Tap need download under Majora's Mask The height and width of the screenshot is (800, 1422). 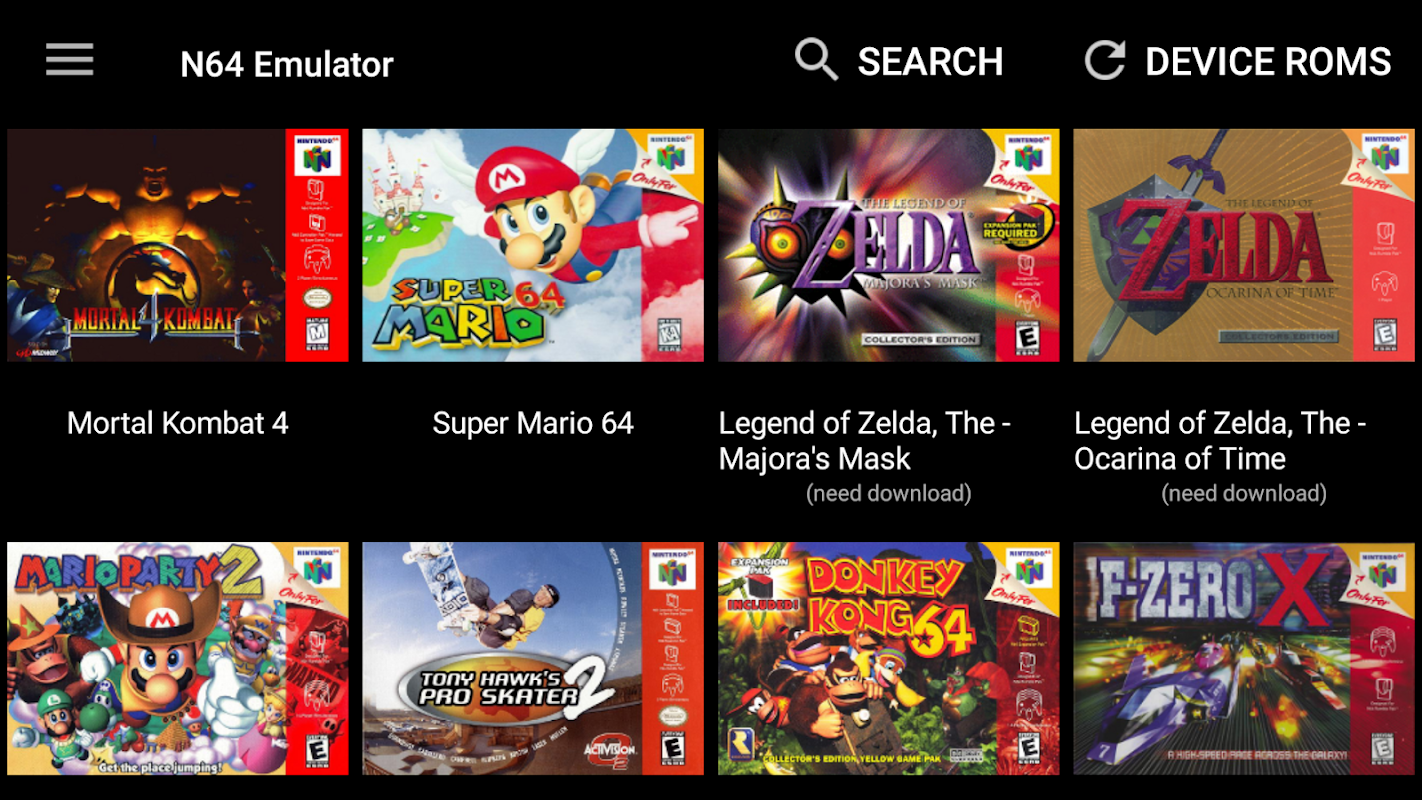(x=889, y=493)
